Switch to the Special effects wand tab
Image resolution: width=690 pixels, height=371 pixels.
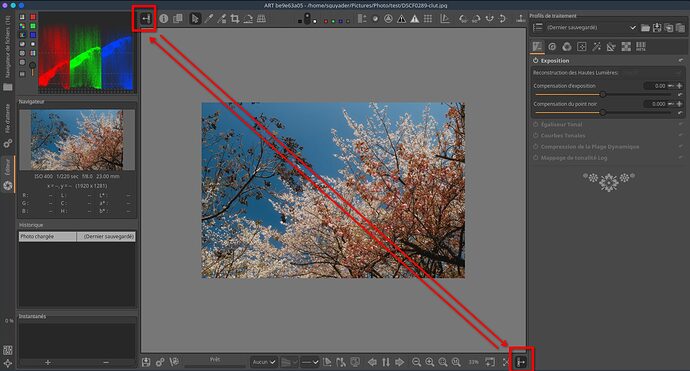[x=597, y=47]
